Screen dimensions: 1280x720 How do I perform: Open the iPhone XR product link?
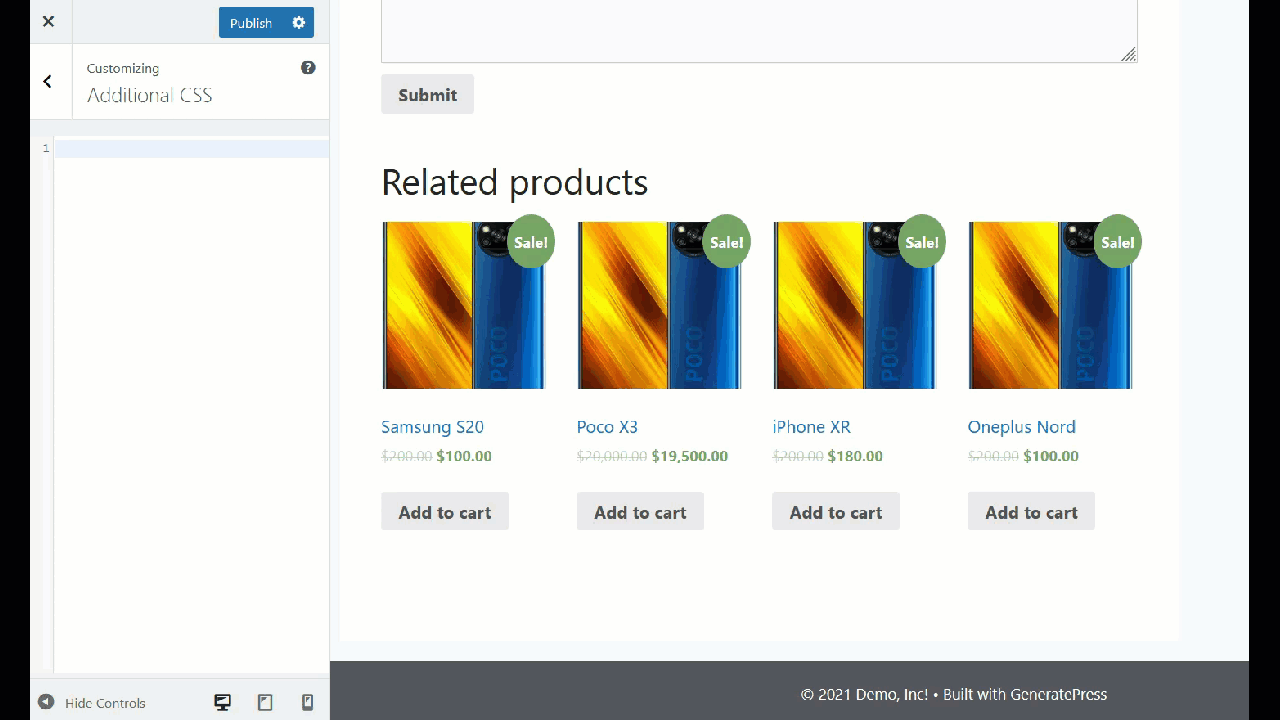point(811,427)
